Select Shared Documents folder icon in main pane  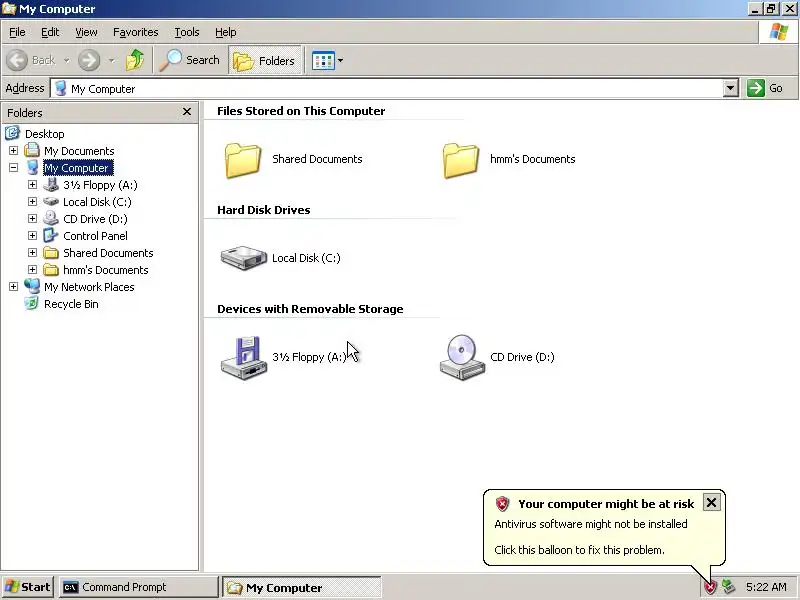(x=243, y=160)
